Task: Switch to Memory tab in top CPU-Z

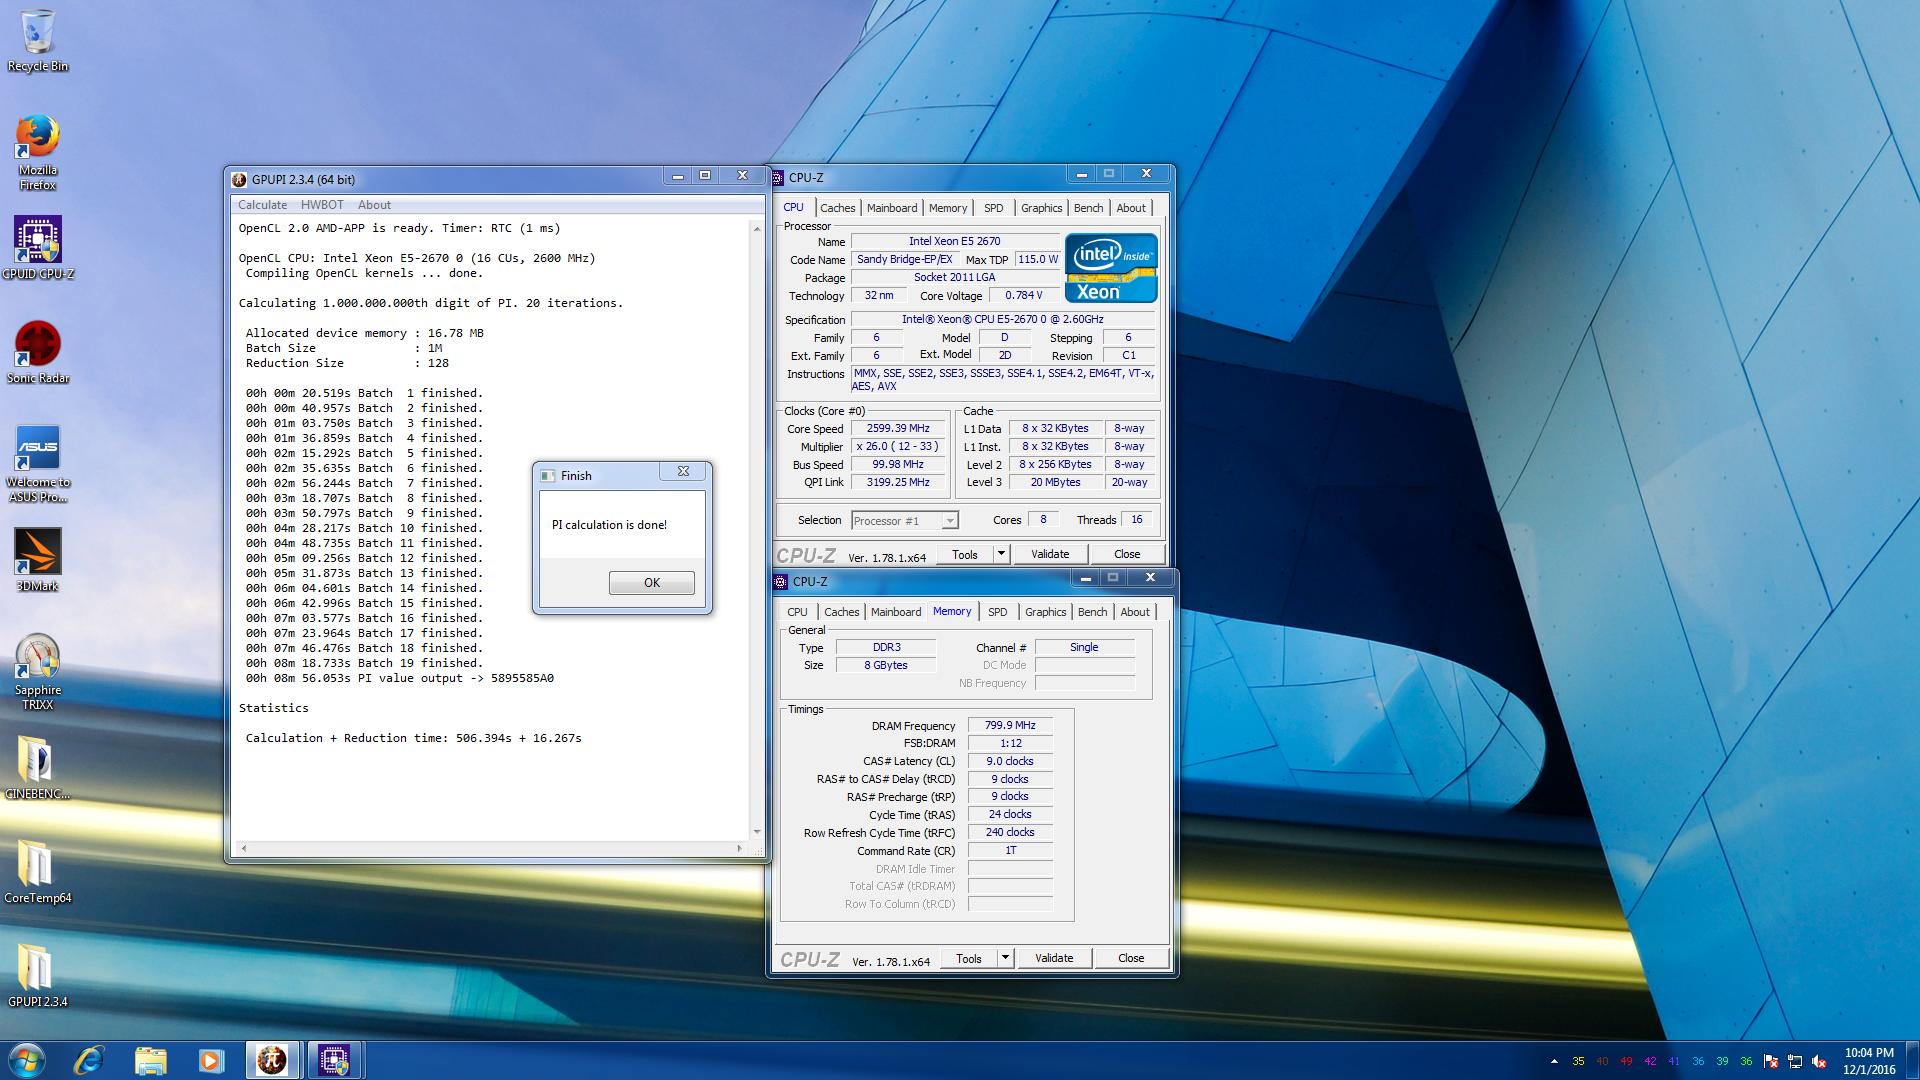Action: [x=948, y=208]
